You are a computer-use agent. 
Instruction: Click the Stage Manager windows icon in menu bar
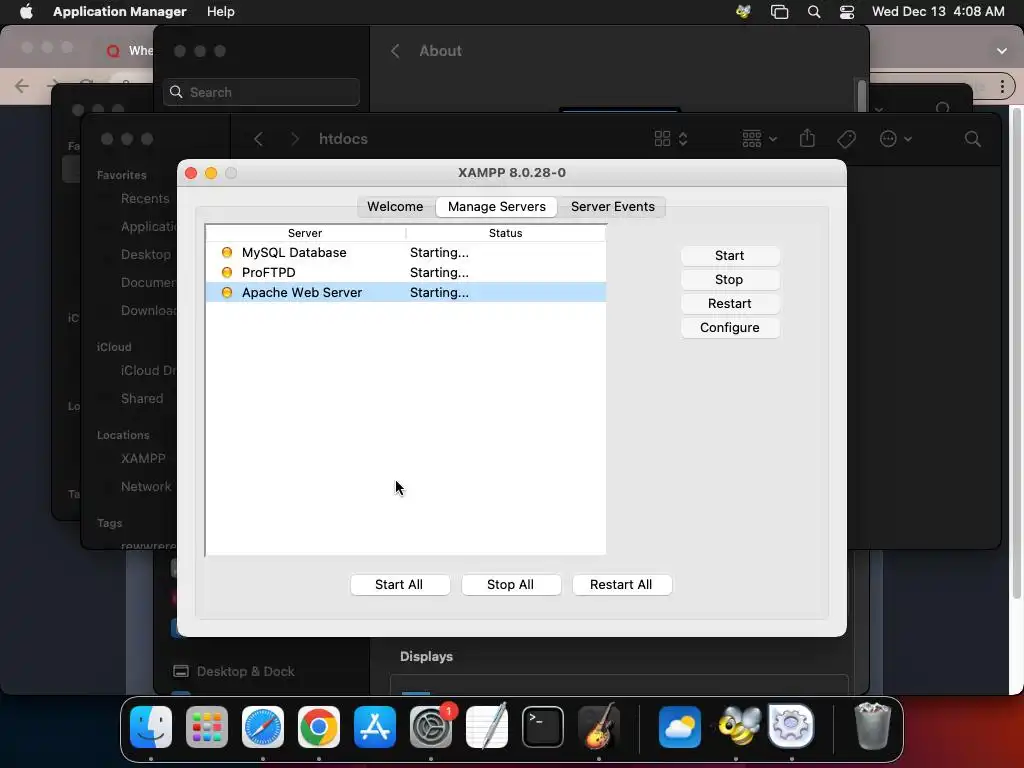point(779,12)
